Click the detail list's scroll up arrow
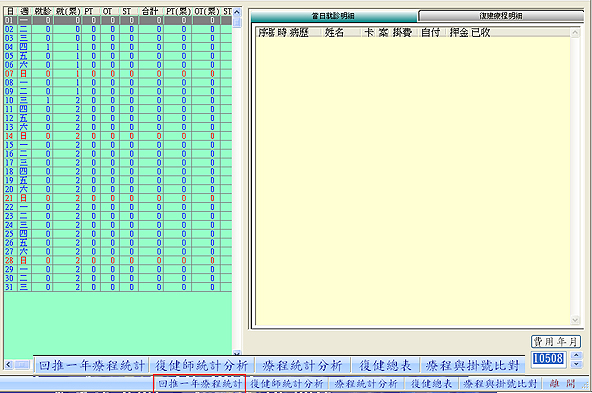The height and width of the screenshot is (393, 592). click(x=575, y=33)
